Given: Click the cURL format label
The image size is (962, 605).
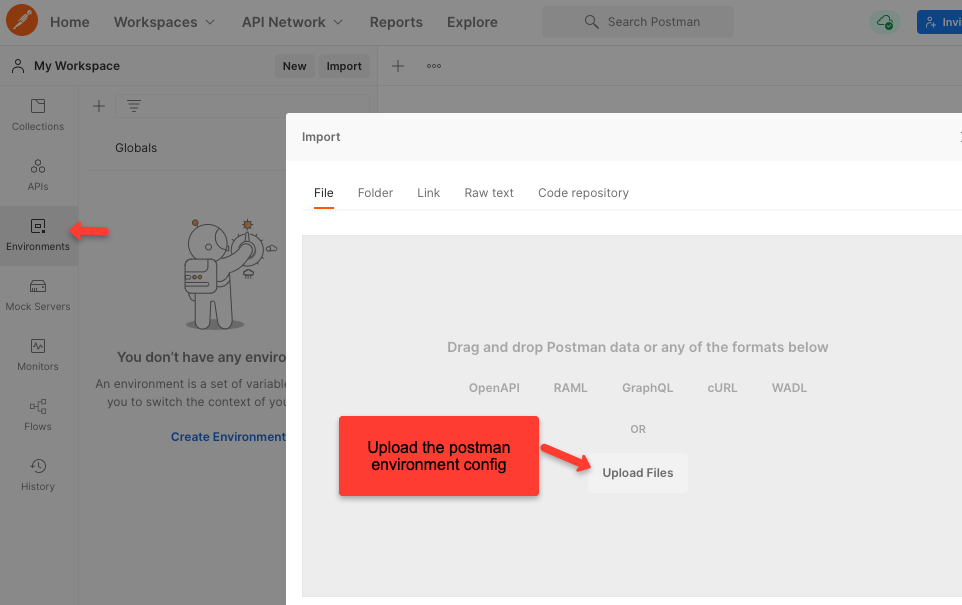Looking at the screenshot, I should point(722,388).
